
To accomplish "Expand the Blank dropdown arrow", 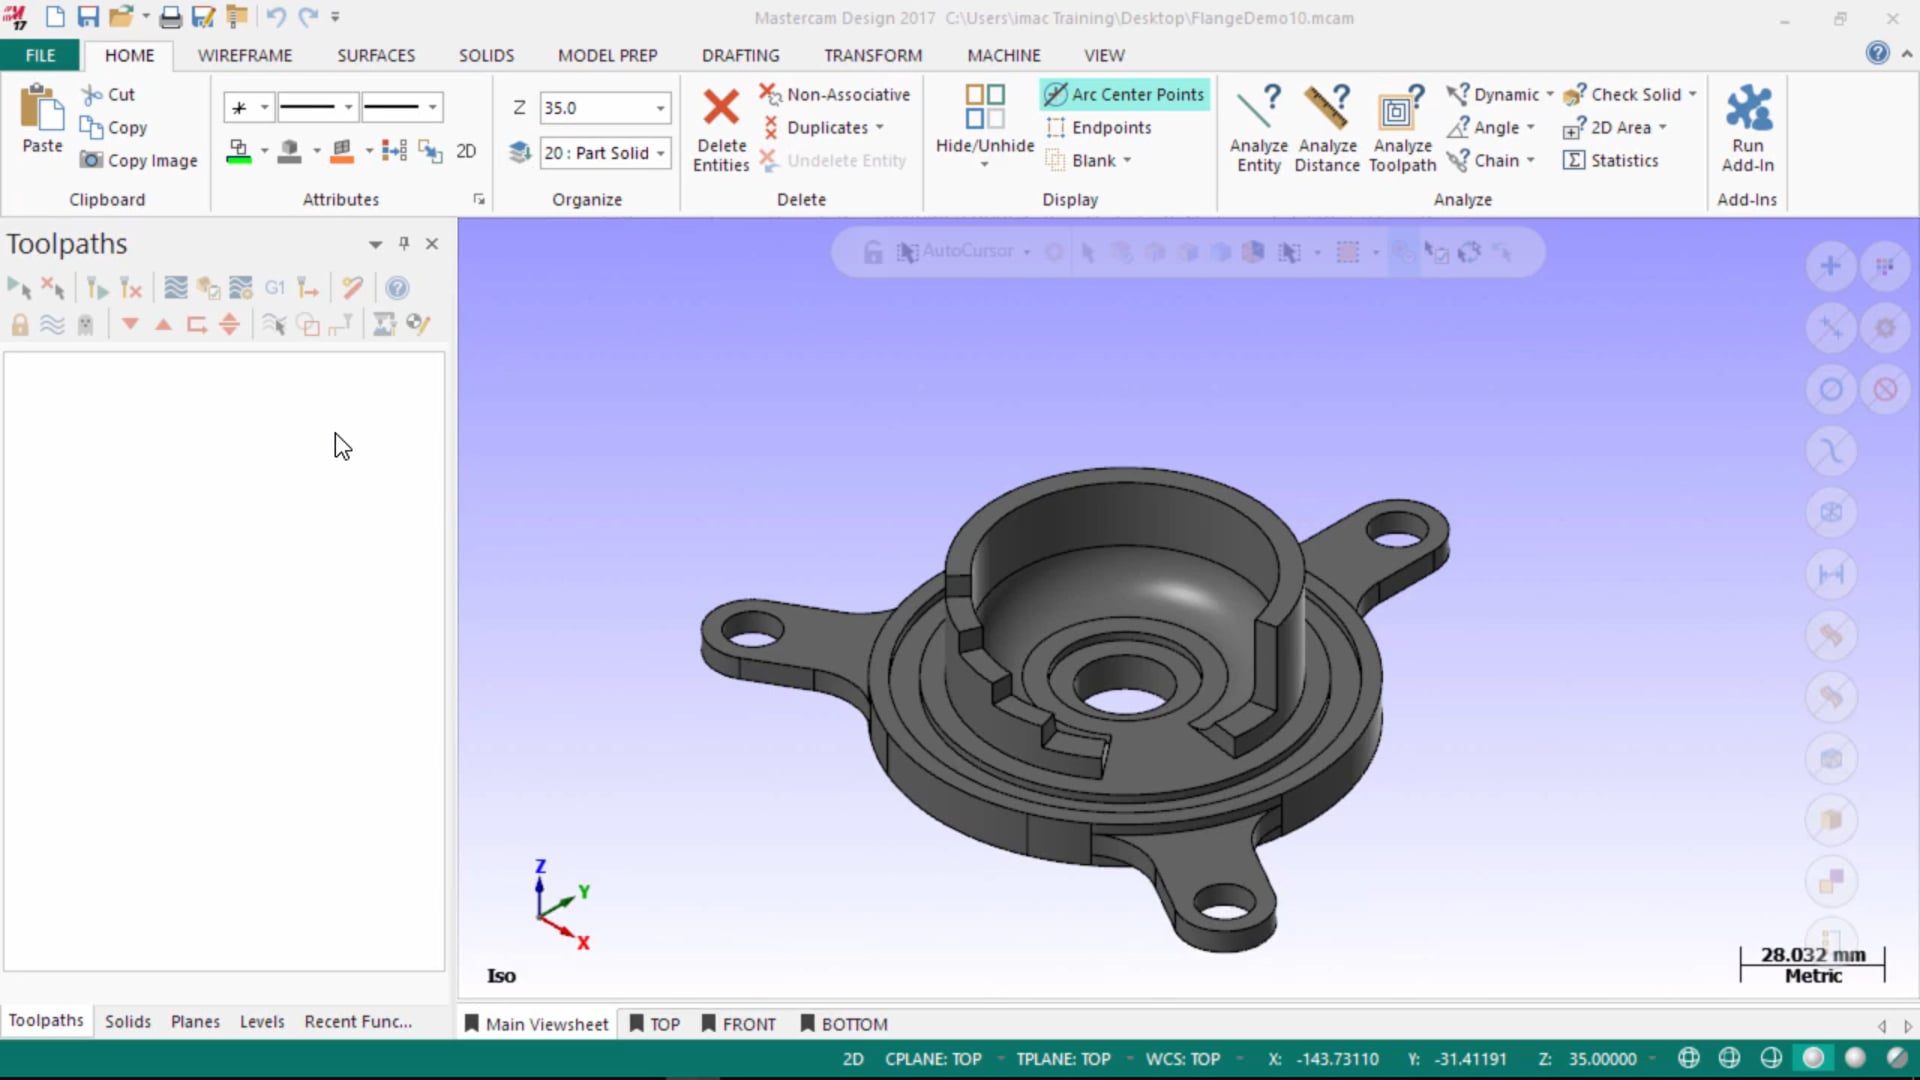I will click(x=1127, y=160).
